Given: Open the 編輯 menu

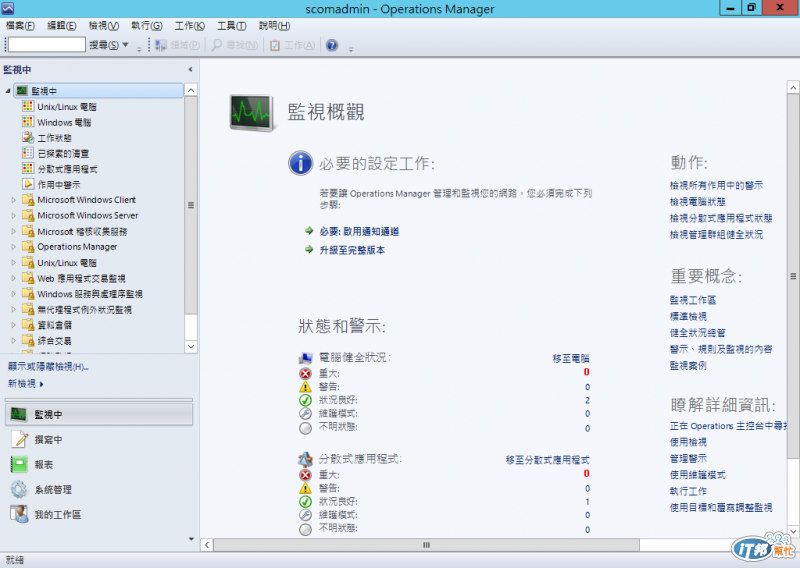Looking at the screenshot, I should tap(62, 26).
